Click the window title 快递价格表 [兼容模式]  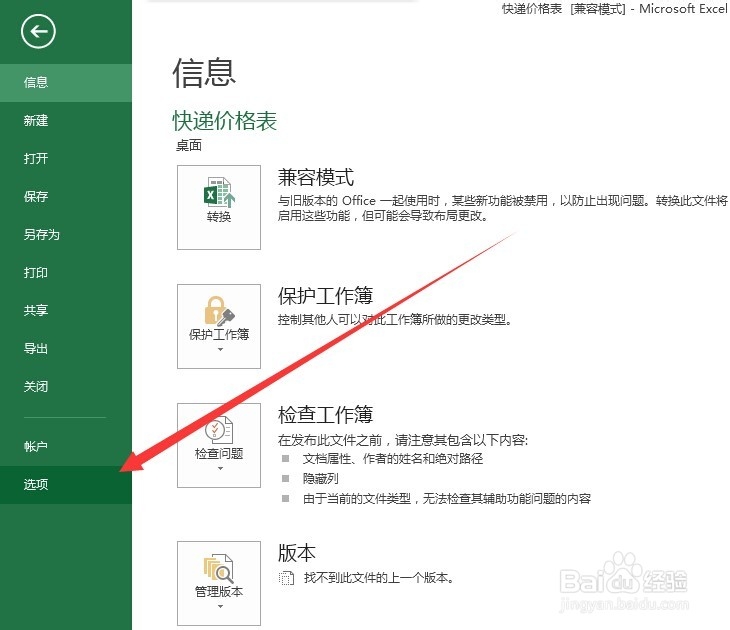point(564,8)
